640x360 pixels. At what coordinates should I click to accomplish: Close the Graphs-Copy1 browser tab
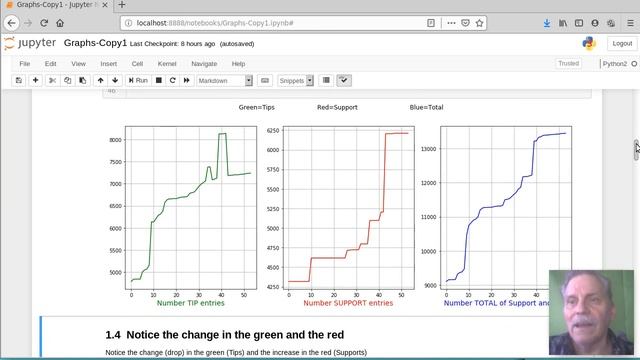tap(105, 5)
